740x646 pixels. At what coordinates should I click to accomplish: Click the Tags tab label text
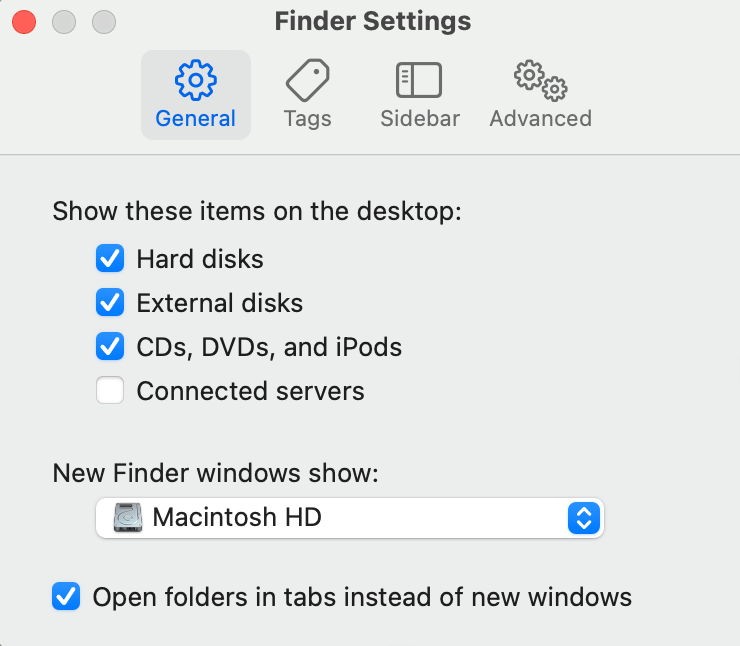click(308, 118)
